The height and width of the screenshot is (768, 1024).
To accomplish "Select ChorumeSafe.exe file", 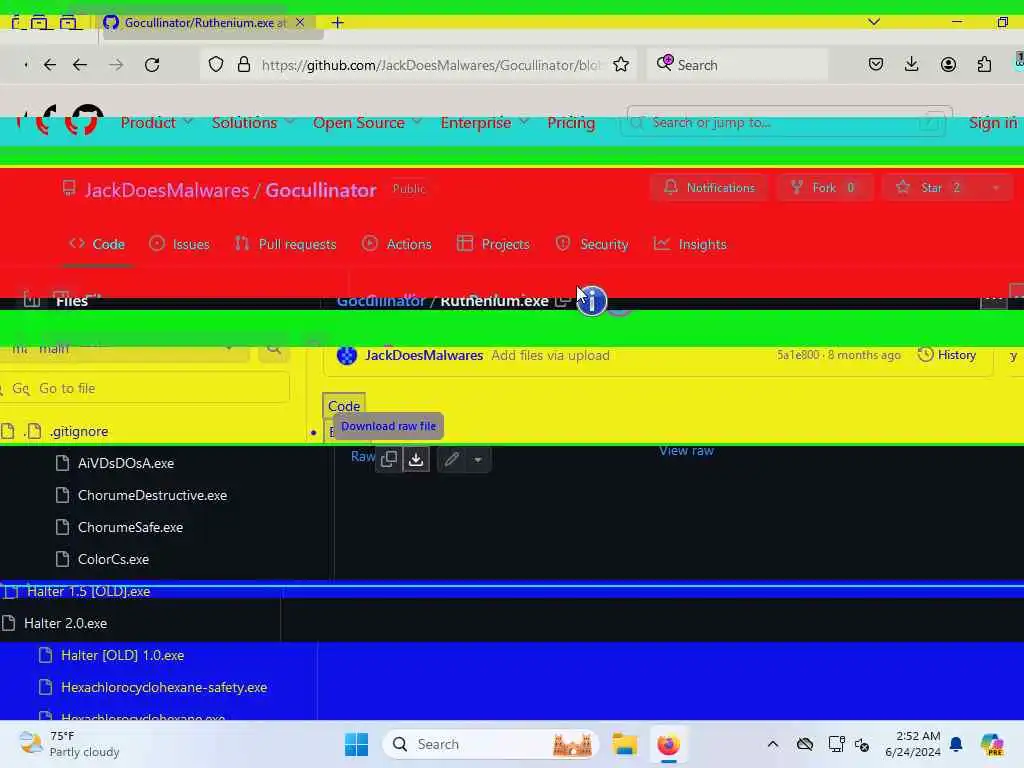I will 130,527.
